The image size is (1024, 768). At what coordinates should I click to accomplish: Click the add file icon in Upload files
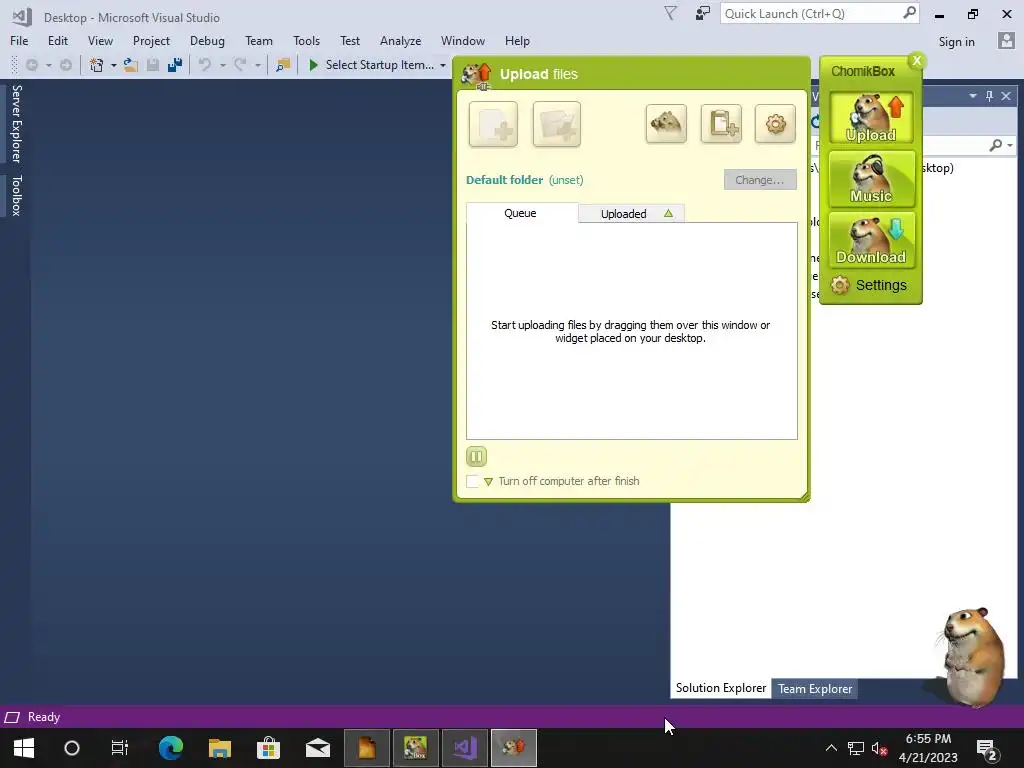(493, 124)
